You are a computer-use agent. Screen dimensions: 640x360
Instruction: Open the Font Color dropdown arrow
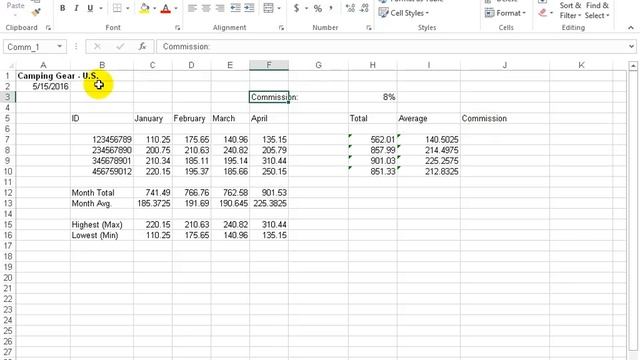pyautogui.click(x=176, y=8)
